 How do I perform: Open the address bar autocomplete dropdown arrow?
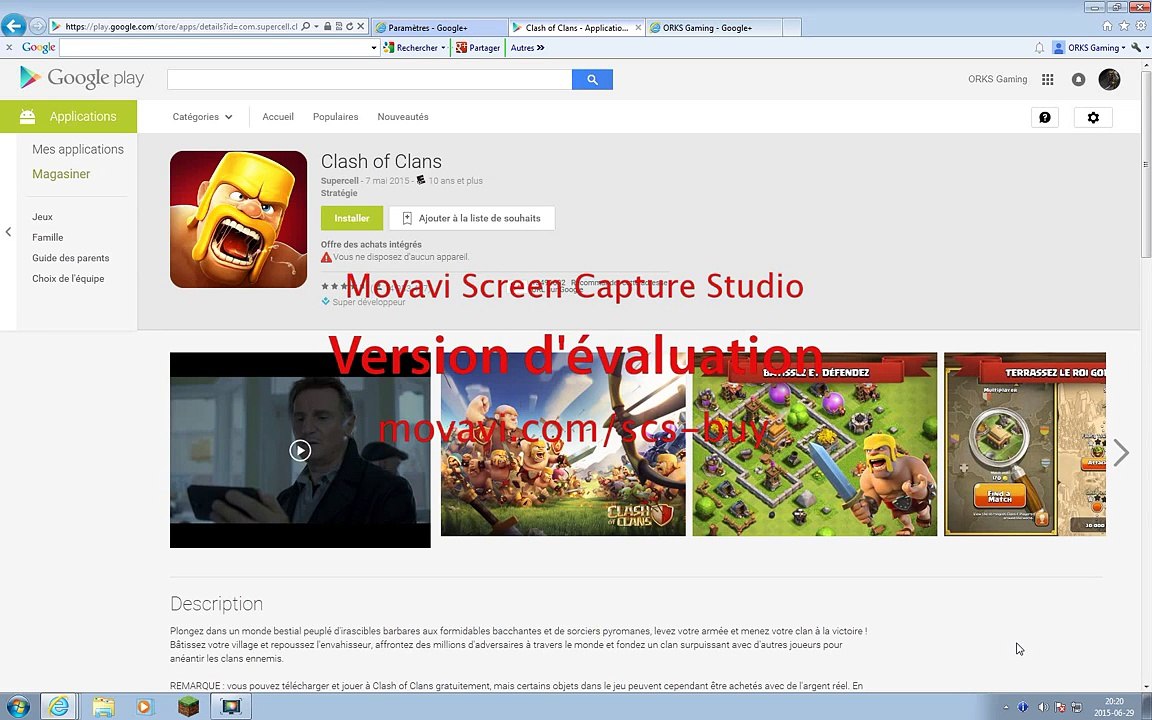coord(316,26)
